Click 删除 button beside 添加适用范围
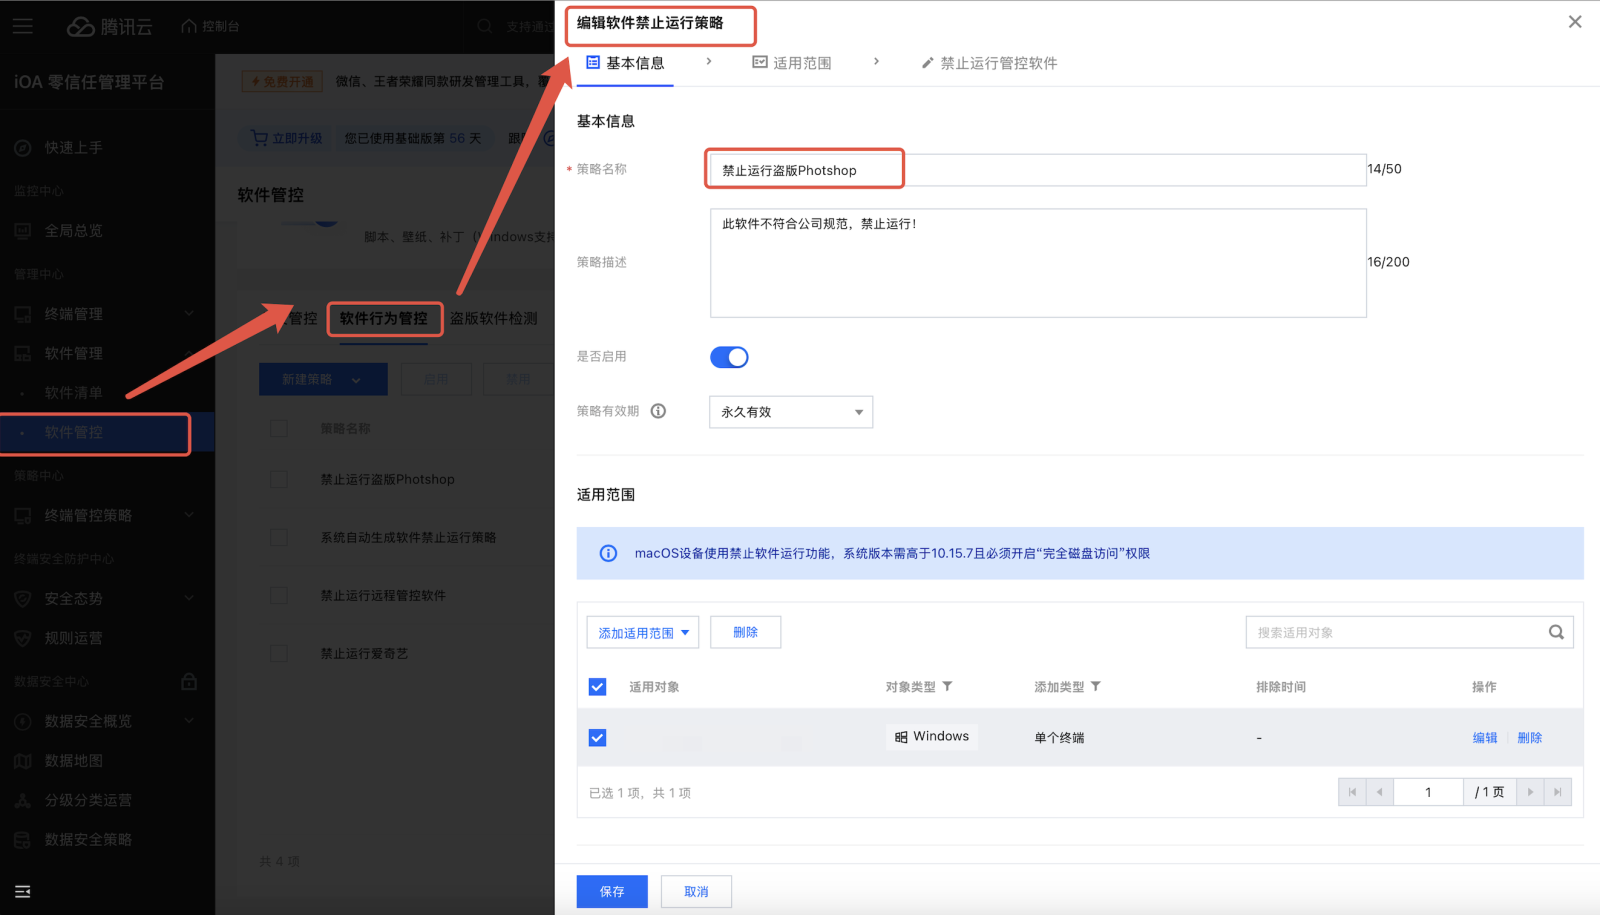1600x915 pixels. pos(745,632)
